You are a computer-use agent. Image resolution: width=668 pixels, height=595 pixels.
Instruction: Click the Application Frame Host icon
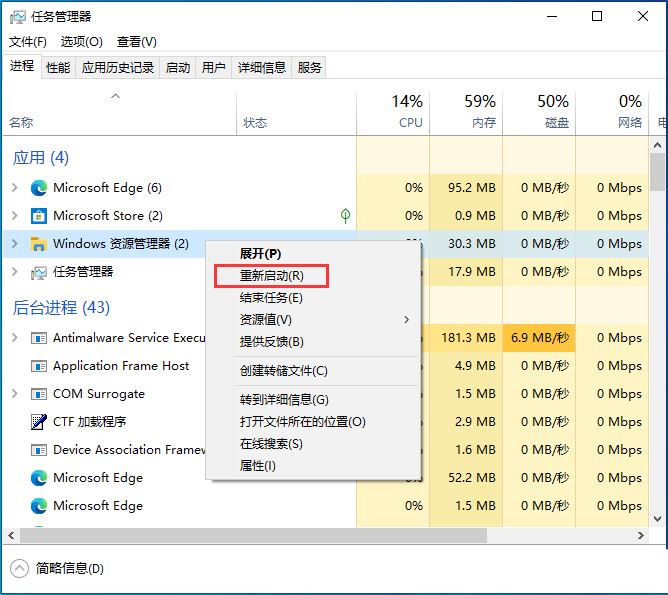[x=39, y=366]
